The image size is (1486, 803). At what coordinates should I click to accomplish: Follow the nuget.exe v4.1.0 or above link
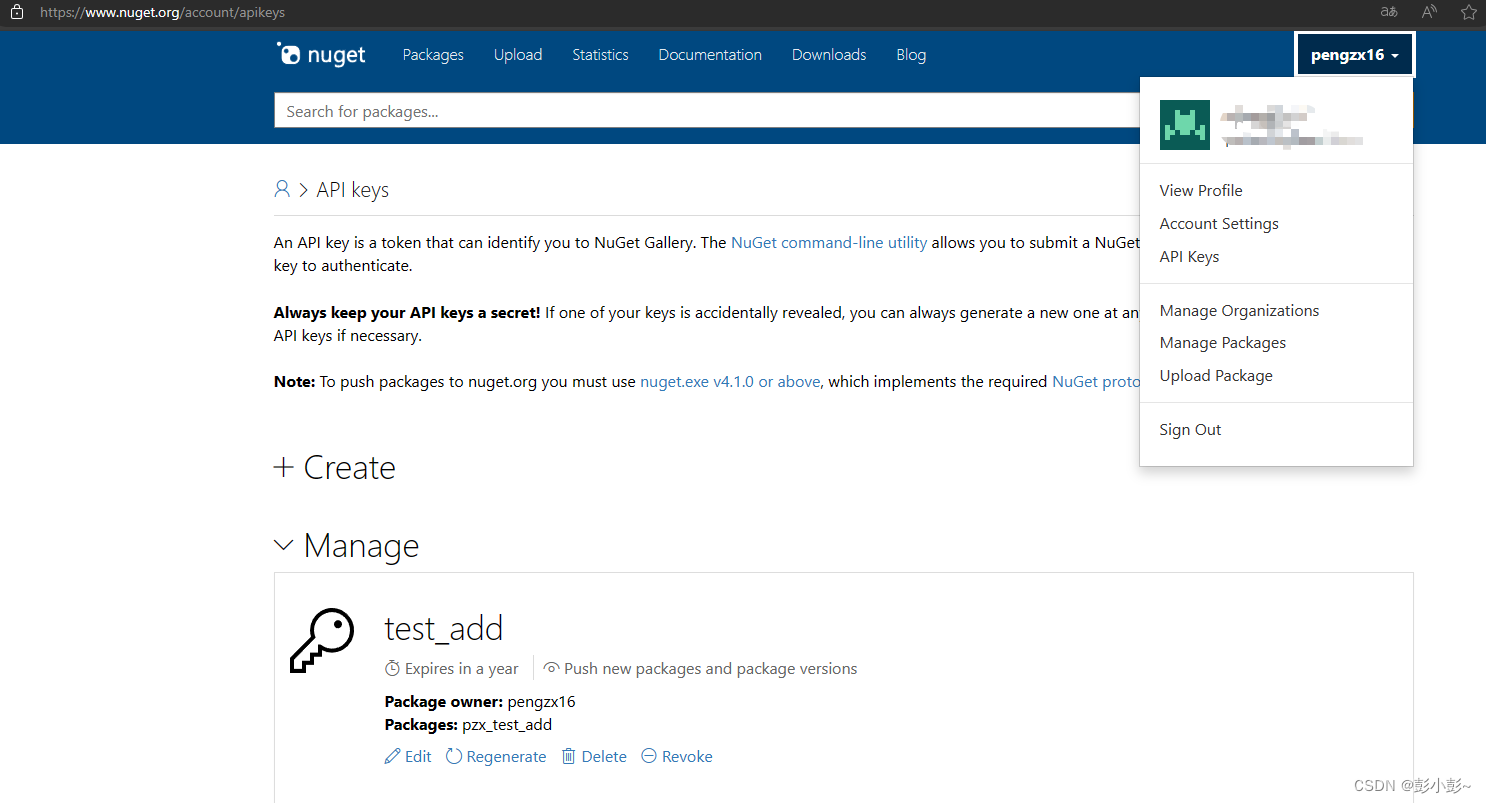[x=730, y=381]
